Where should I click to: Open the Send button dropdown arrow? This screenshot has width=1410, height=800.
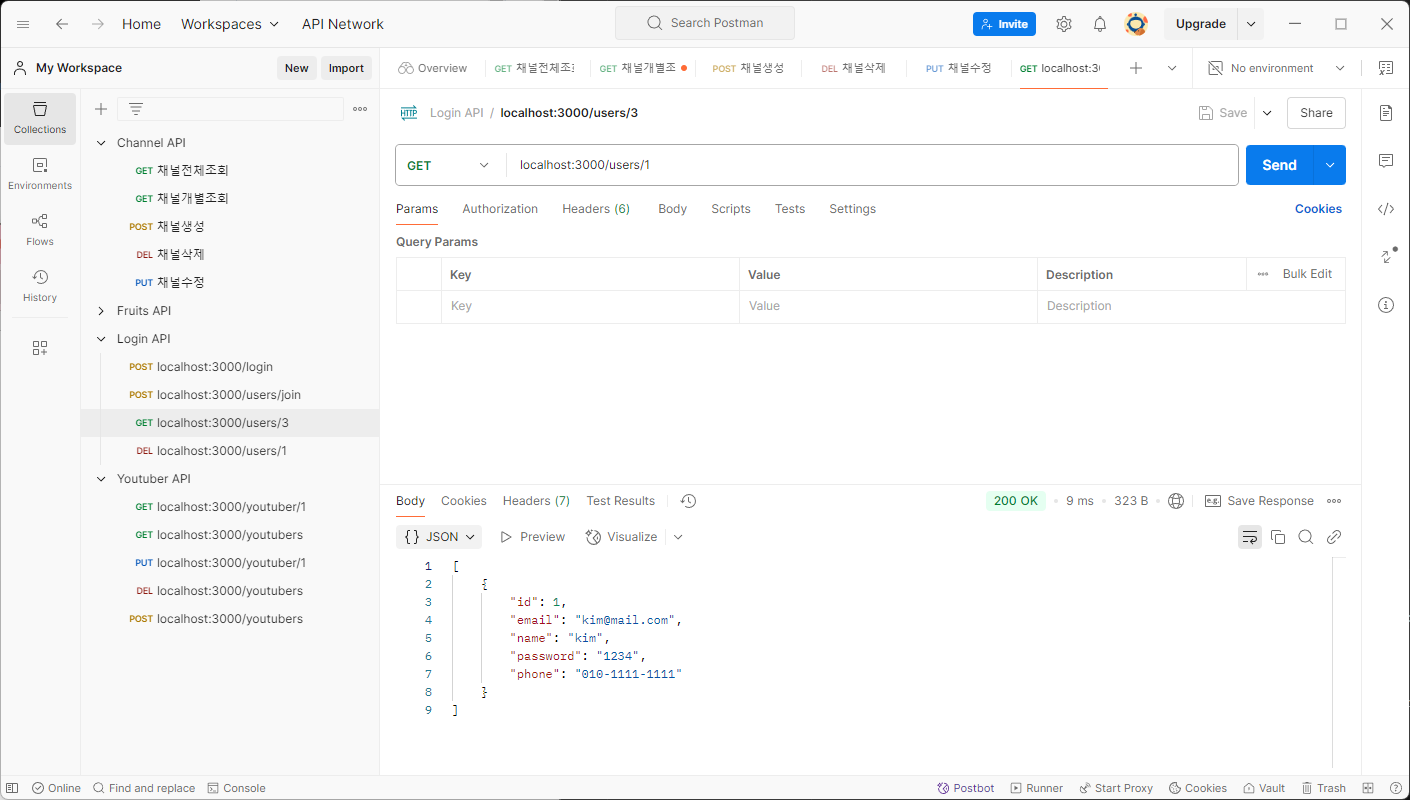(x=1329, y=165)
